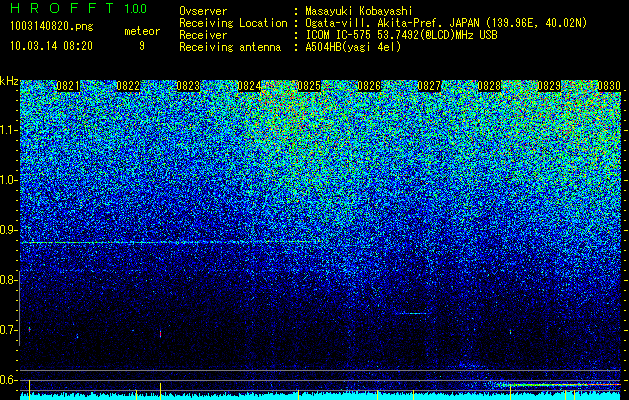Click the 0826 time marker
Viewport: 629px width, 400px height.
pos(369,86)
